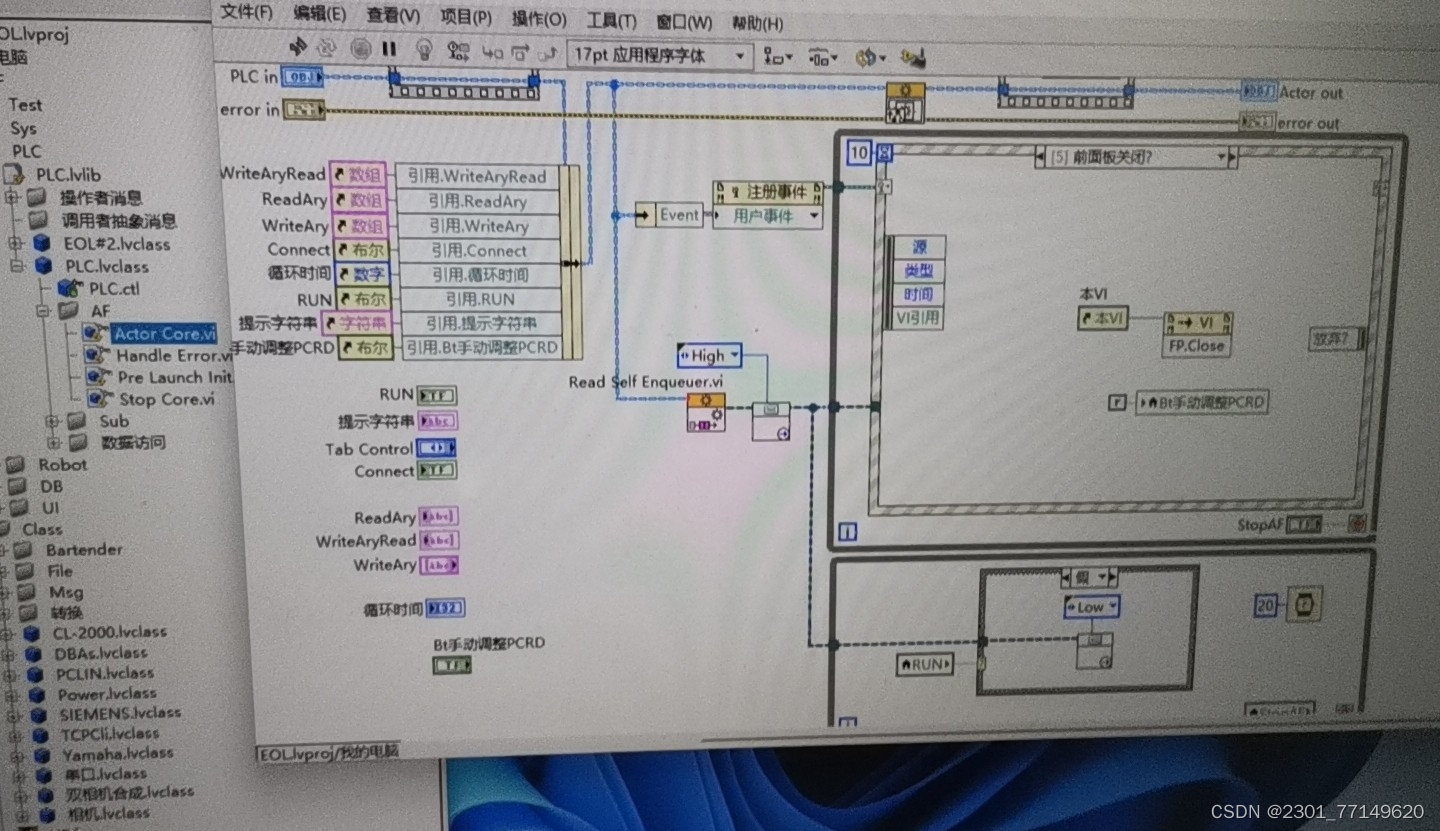Select Actor Core.vi in the project tree
Viewport: 1440px width, 831px height.
pyautogui.click(x=163, y=333)
